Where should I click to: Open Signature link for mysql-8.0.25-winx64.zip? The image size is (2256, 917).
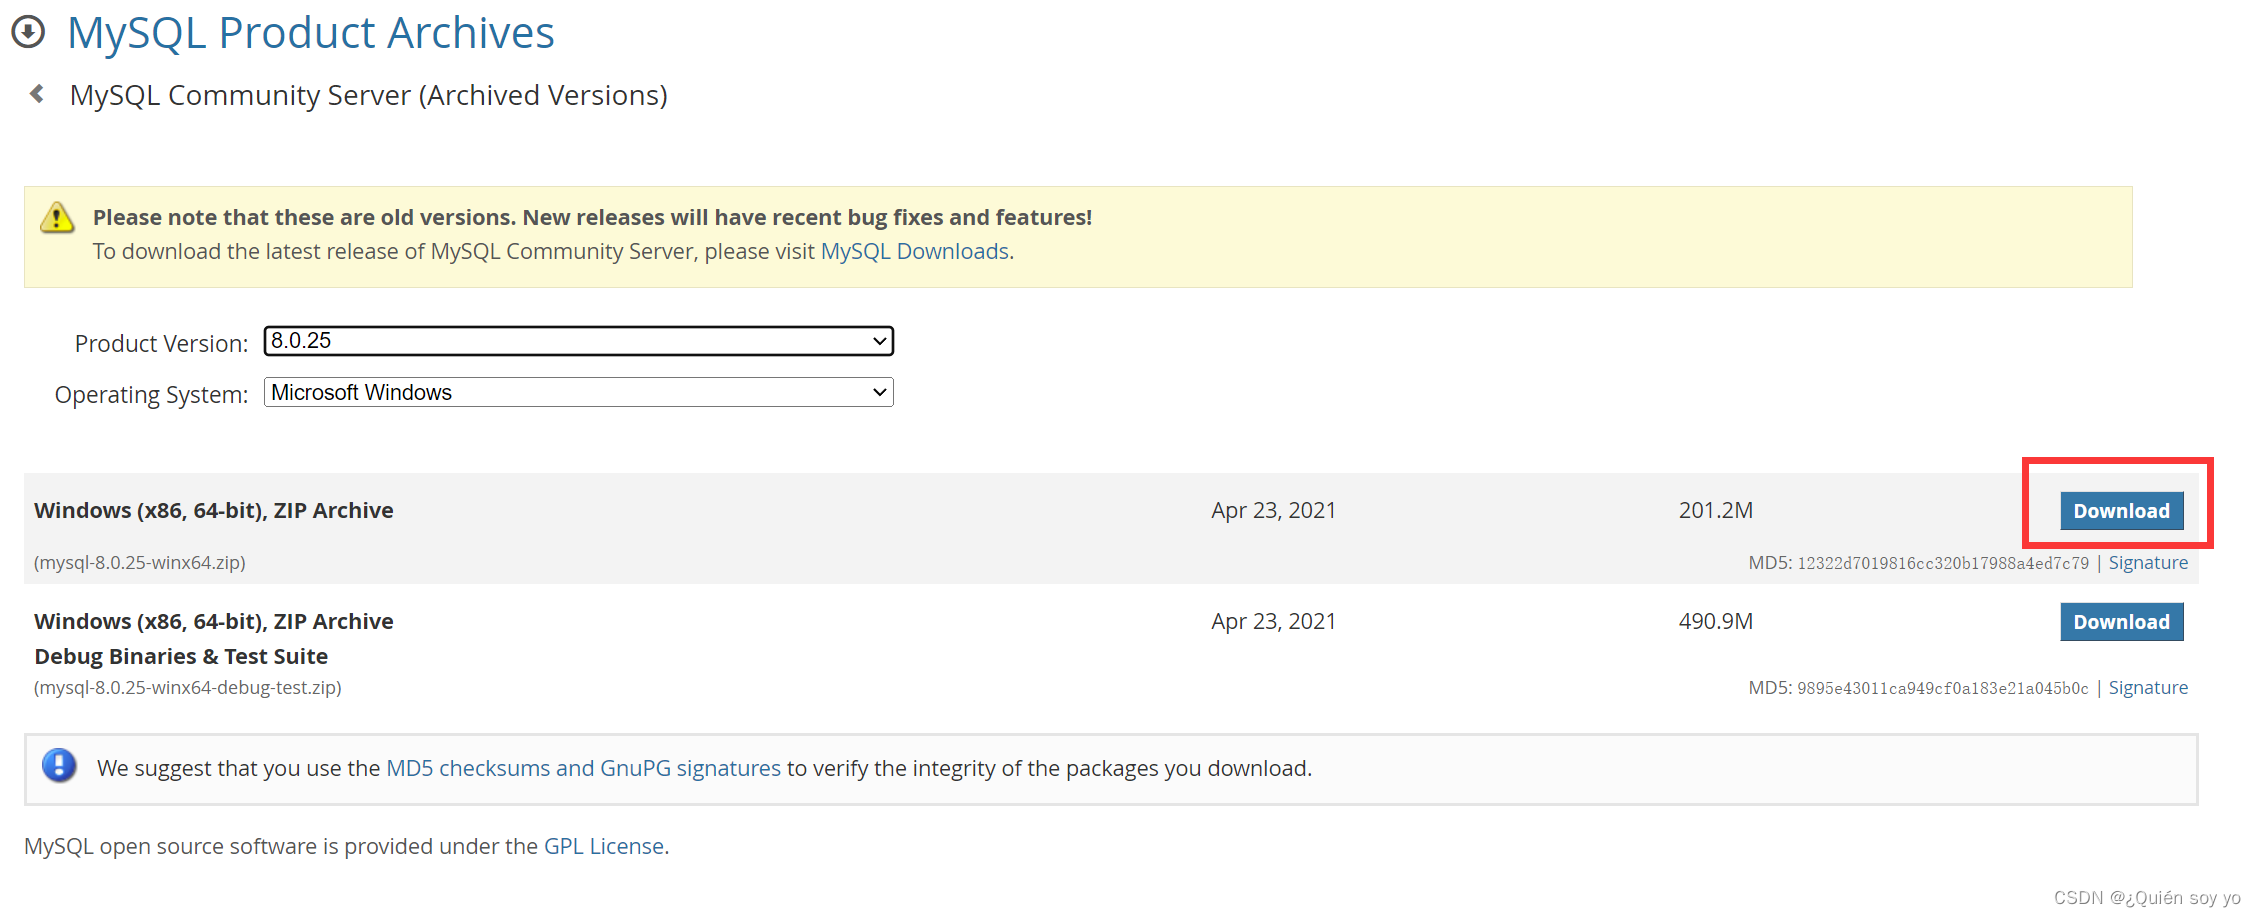point(2148,563)
